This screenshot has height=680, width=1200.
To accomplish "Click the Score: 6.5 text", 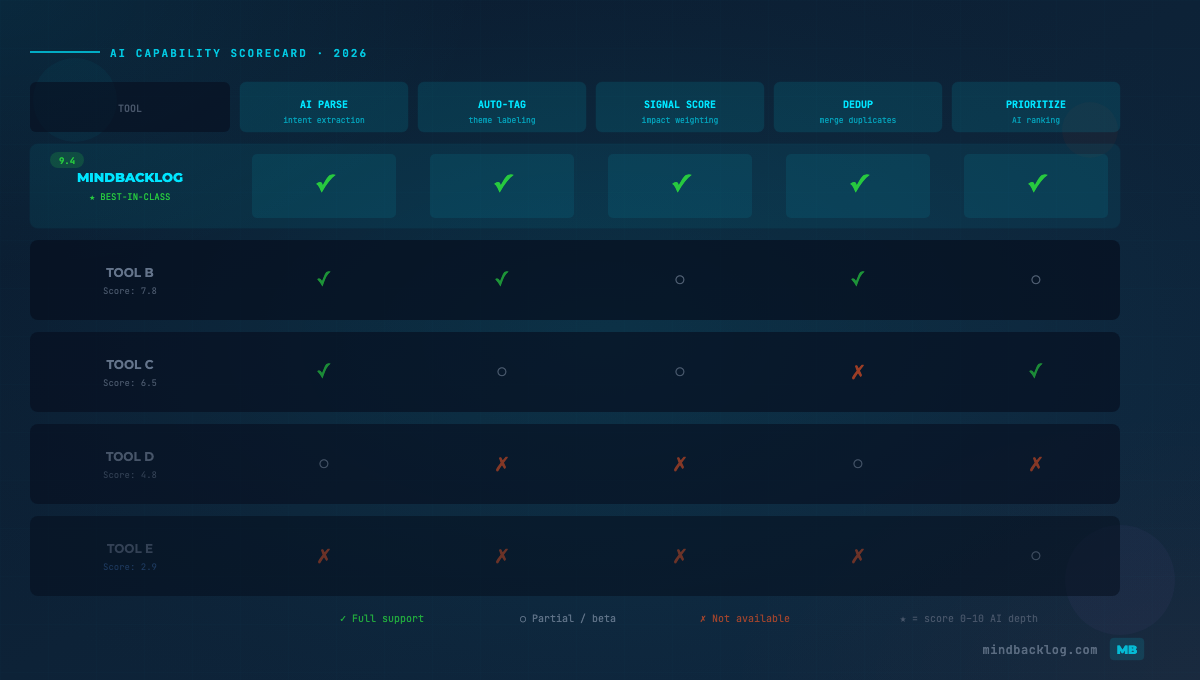I will click(x=130, y=383).
